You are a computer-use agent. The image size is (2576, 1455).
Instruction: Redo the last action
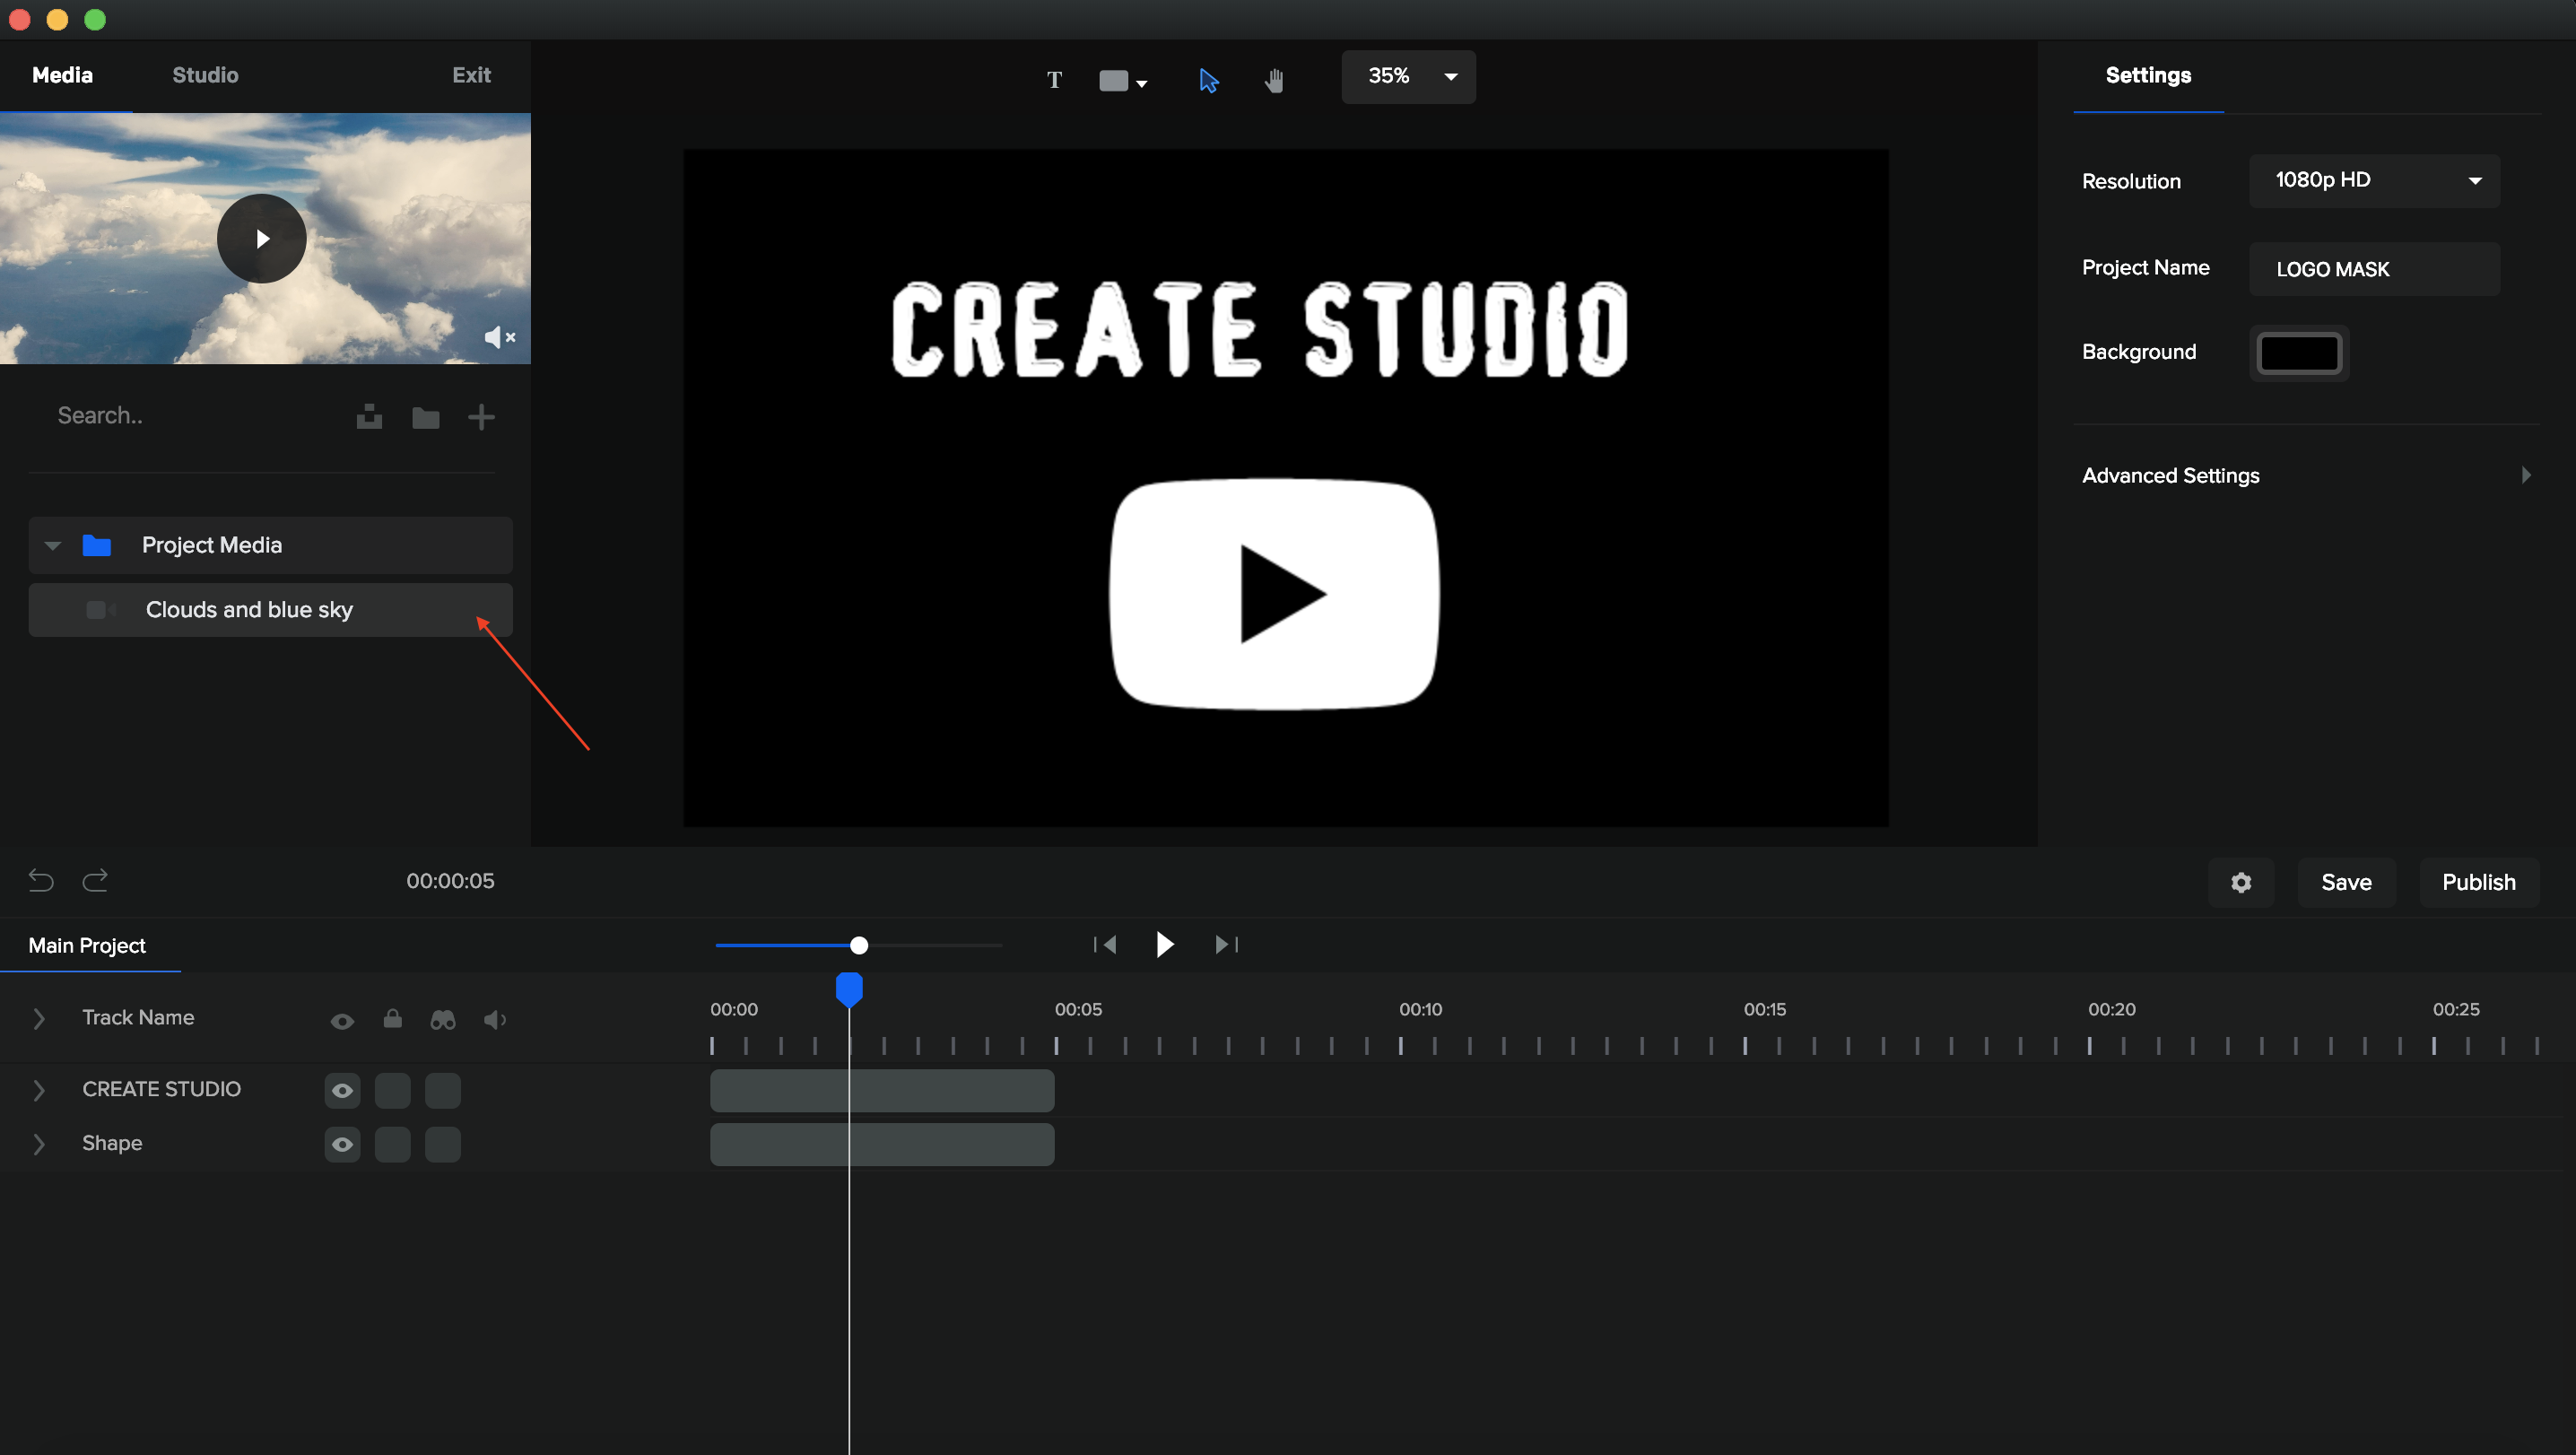[95, 880]
